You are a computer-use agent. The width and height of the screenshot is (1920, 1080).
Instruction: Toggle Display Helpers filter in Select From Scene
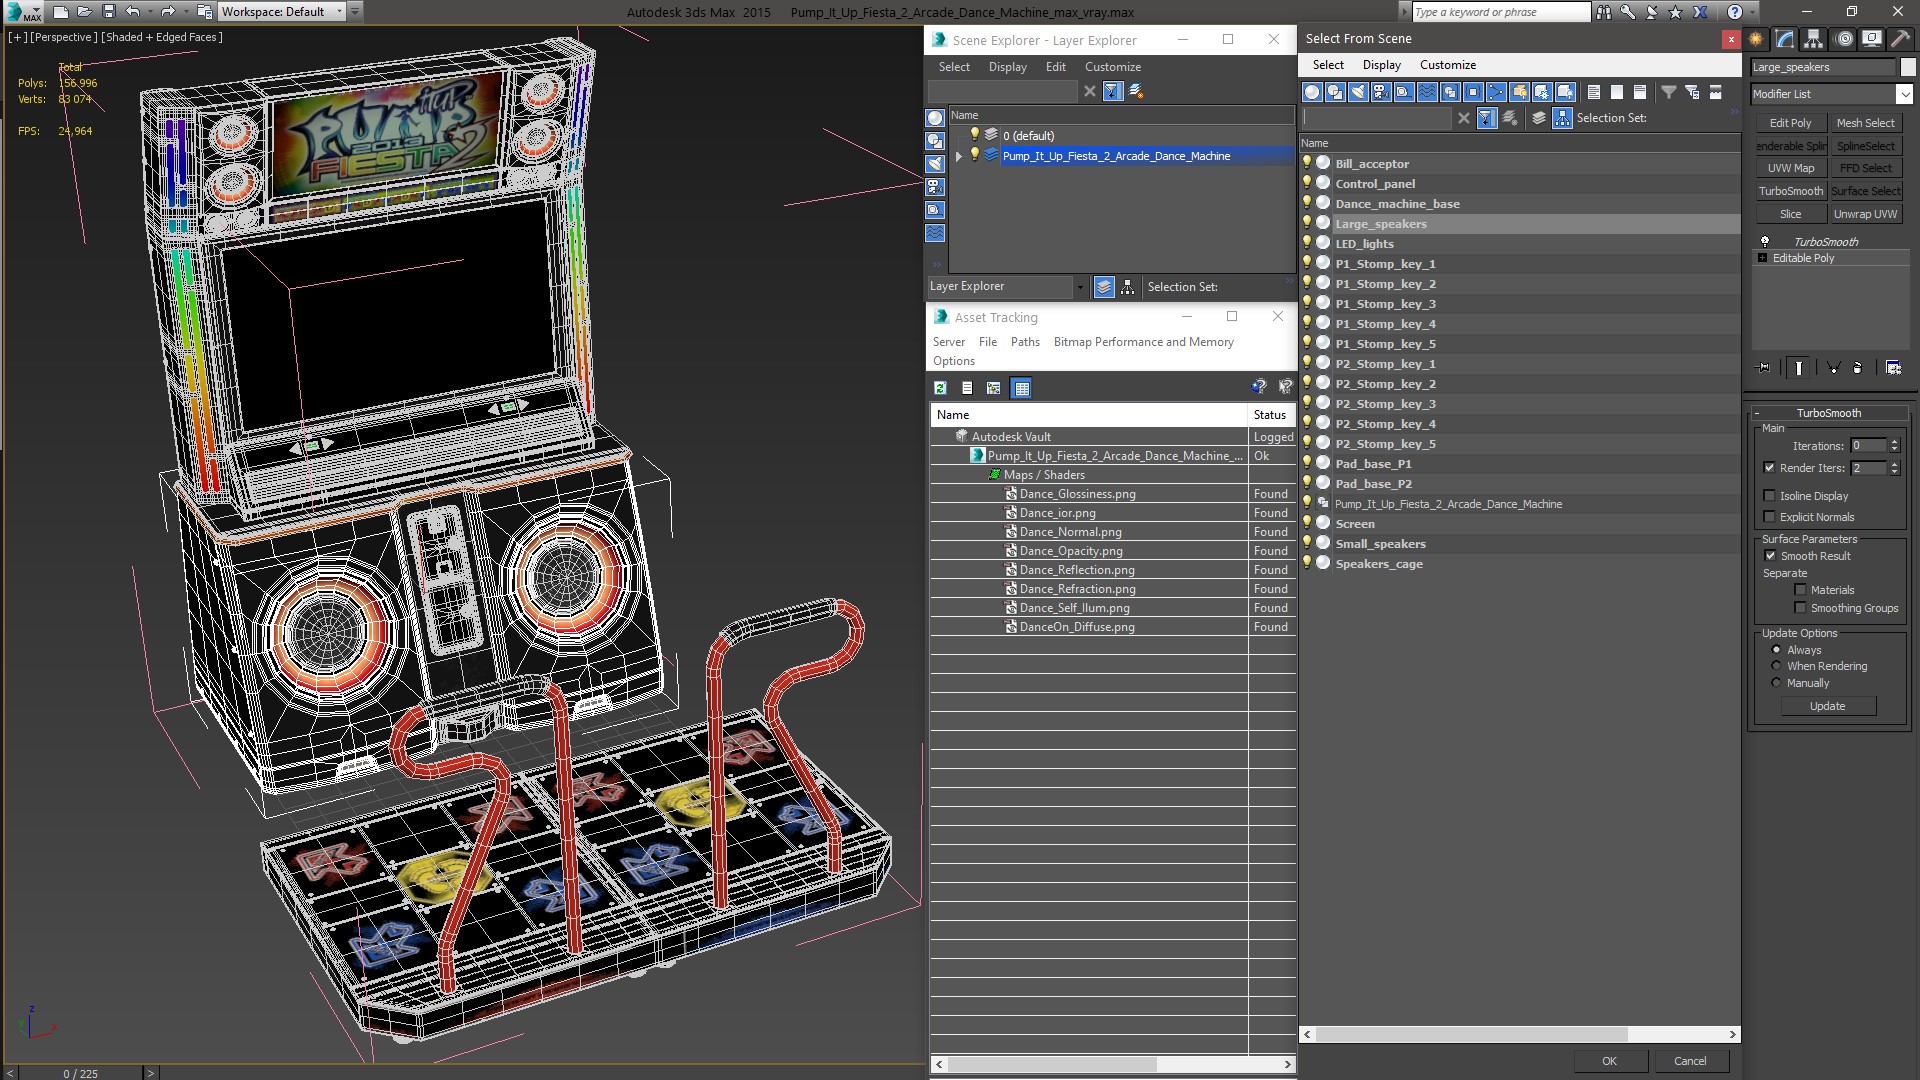point(1404,92)
